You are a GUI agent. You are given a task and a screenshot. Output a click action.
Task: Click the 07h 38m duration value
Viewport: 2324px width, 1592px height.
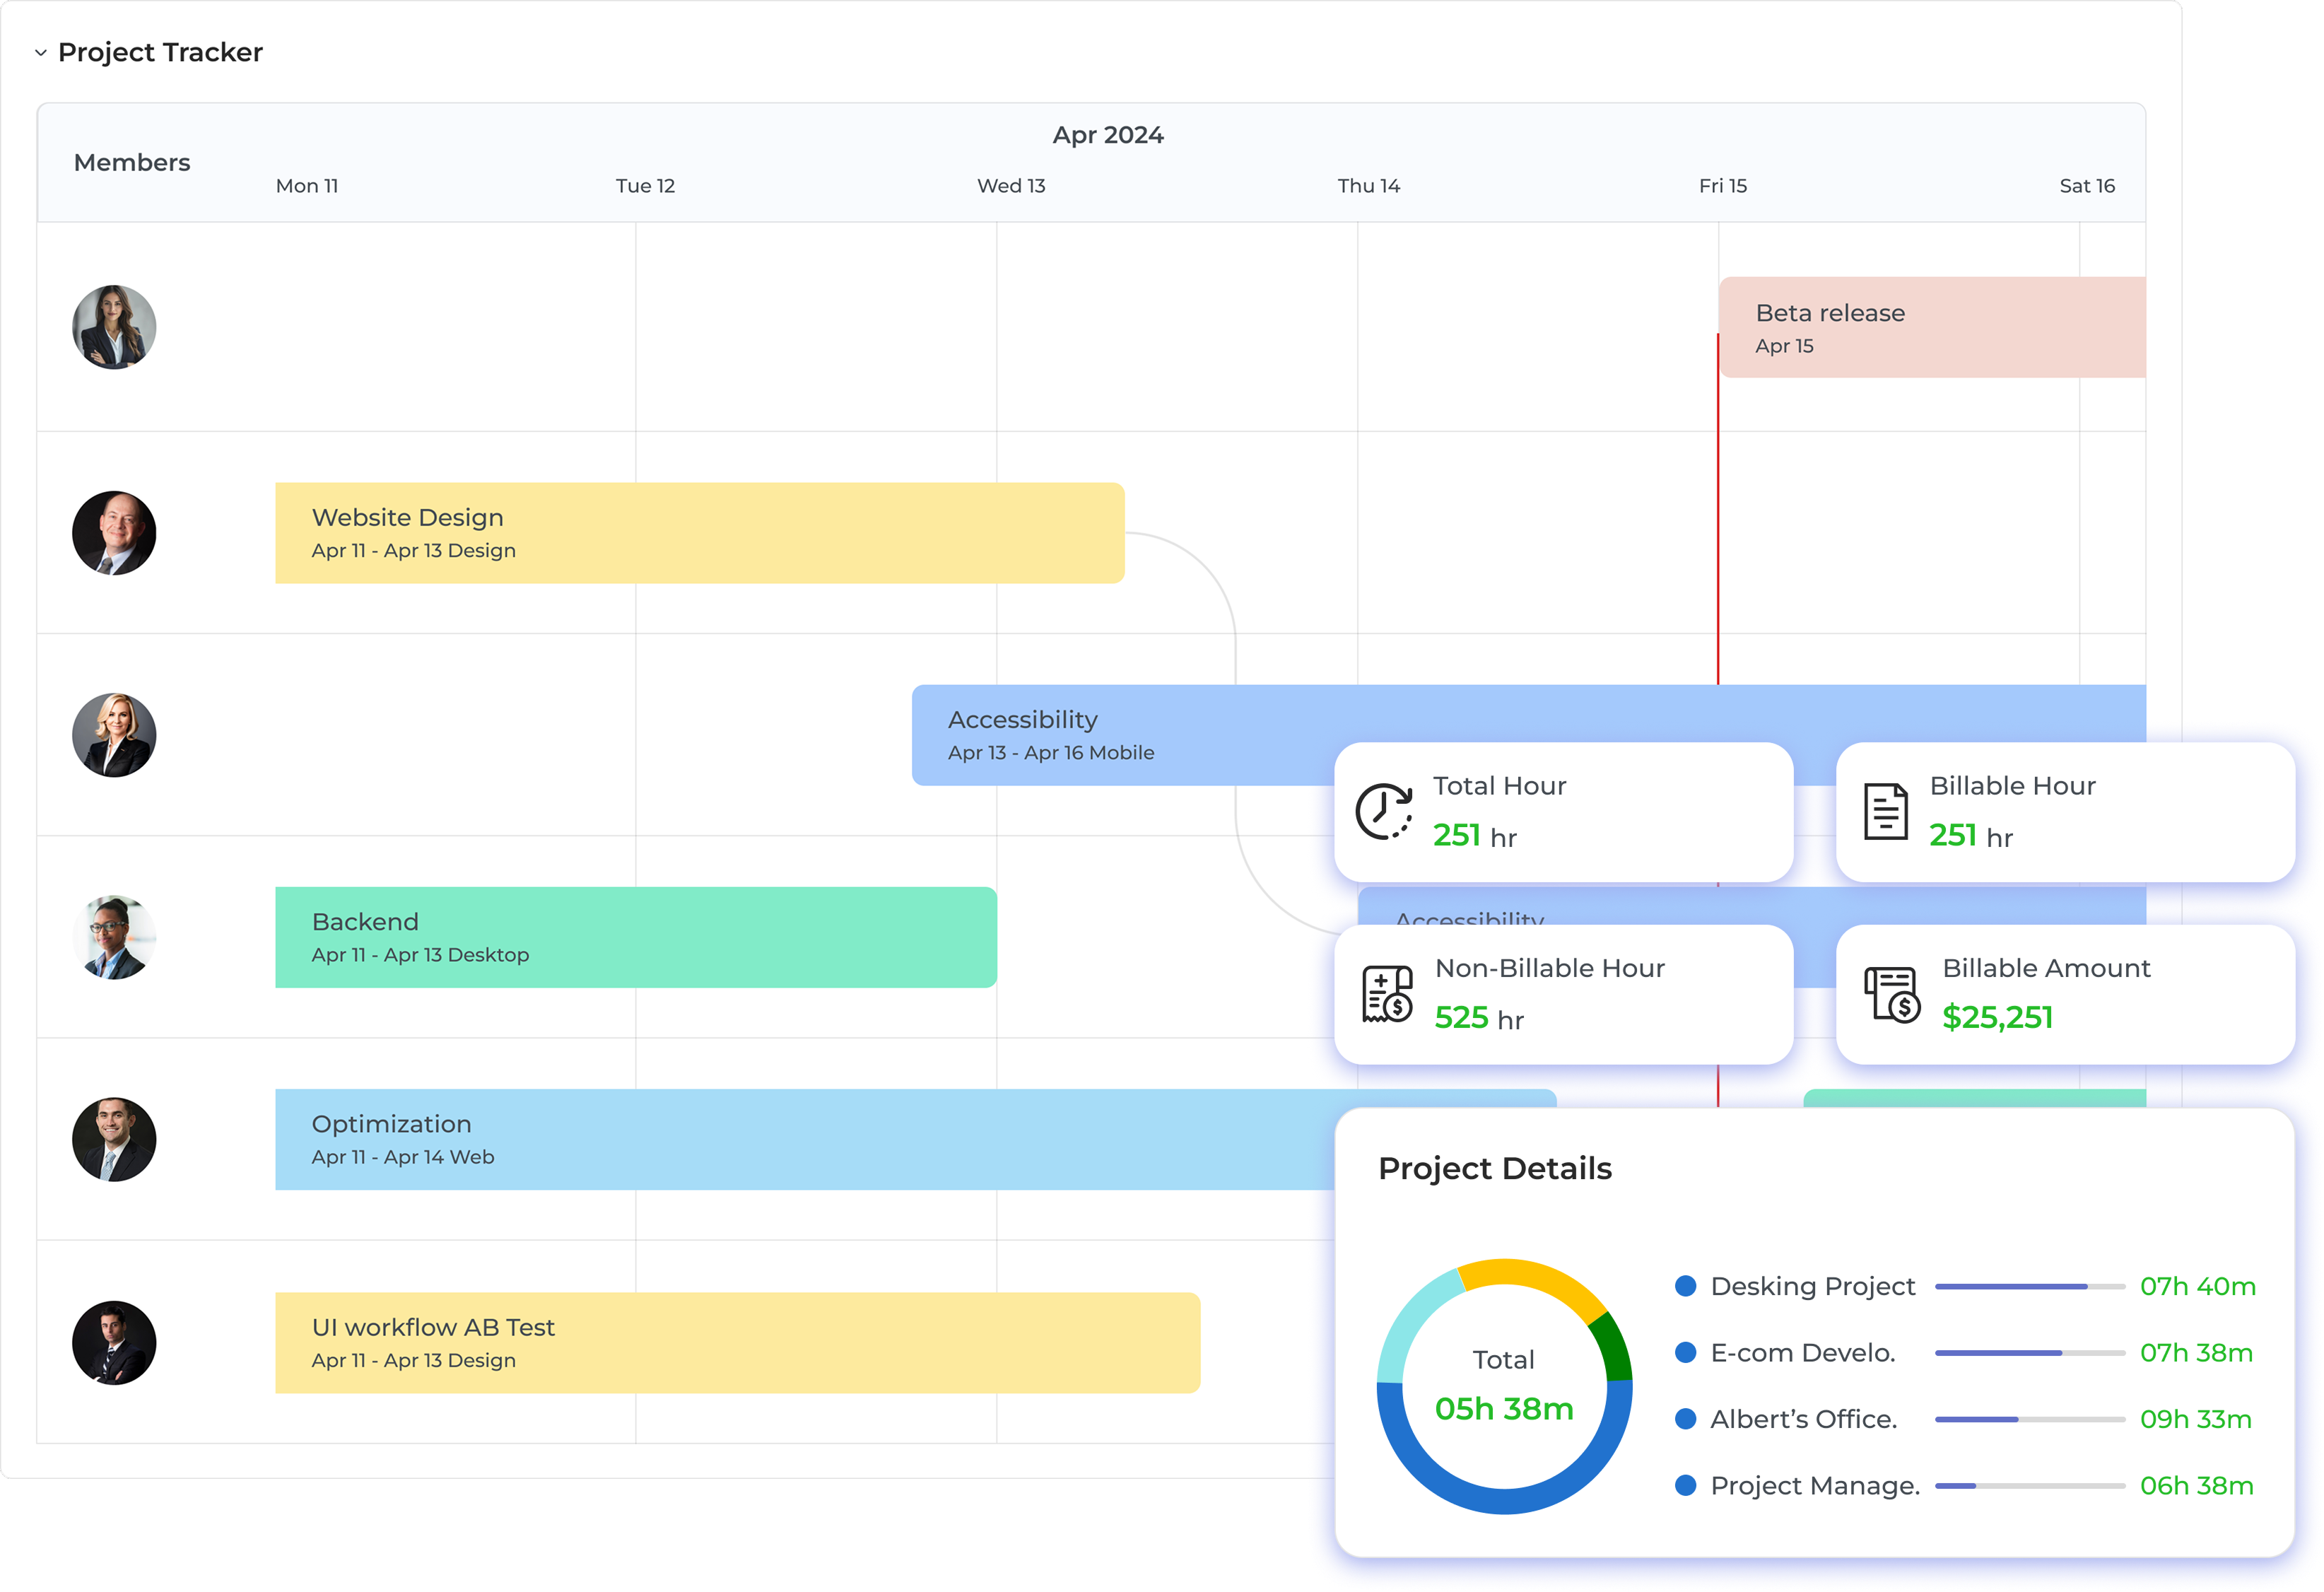(2196, 1353)
